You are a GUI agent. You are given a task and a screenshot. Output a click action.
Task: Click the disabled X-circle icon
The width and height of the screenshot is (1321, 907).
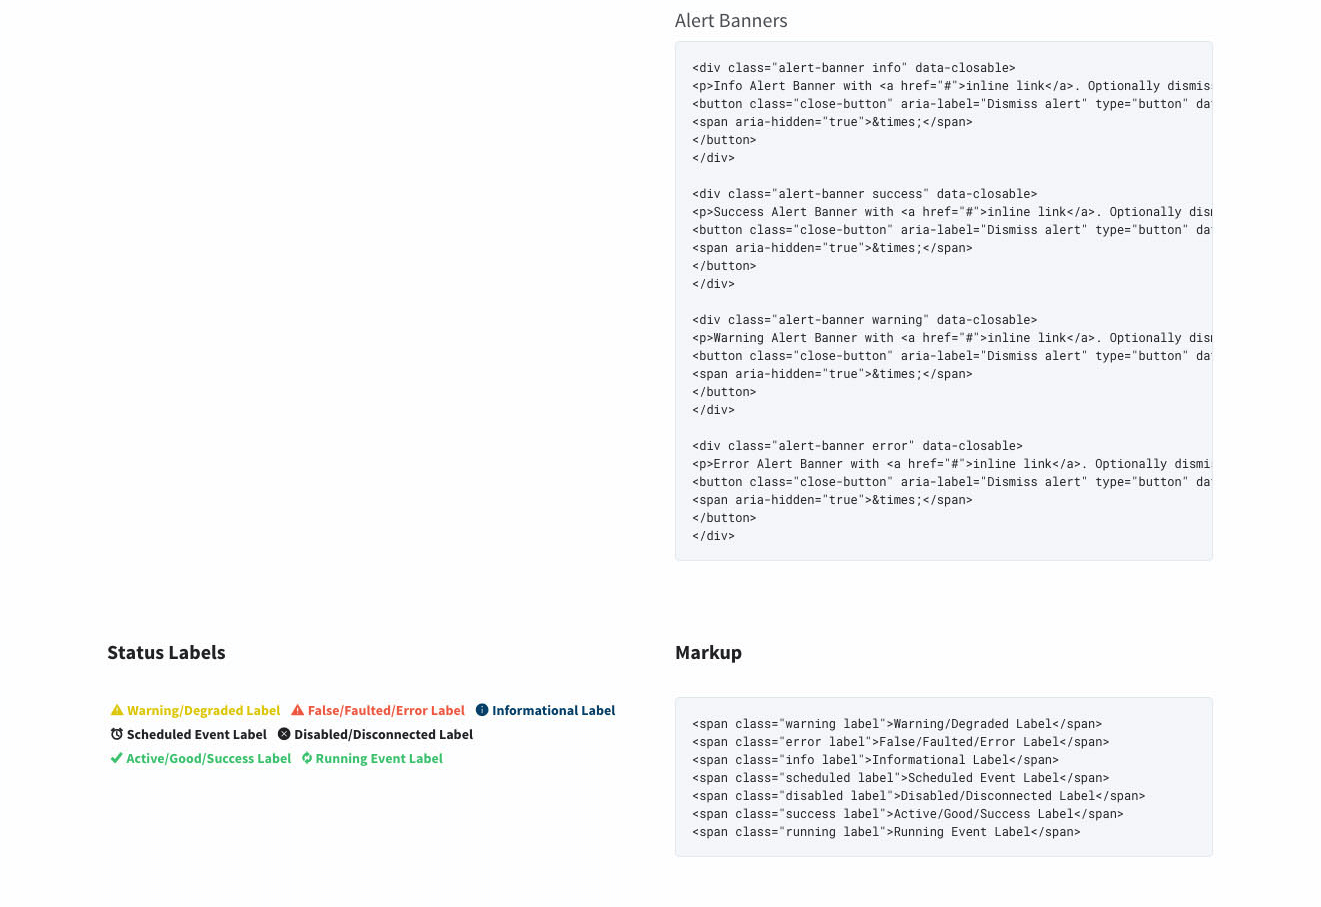(x=284, y=734)
